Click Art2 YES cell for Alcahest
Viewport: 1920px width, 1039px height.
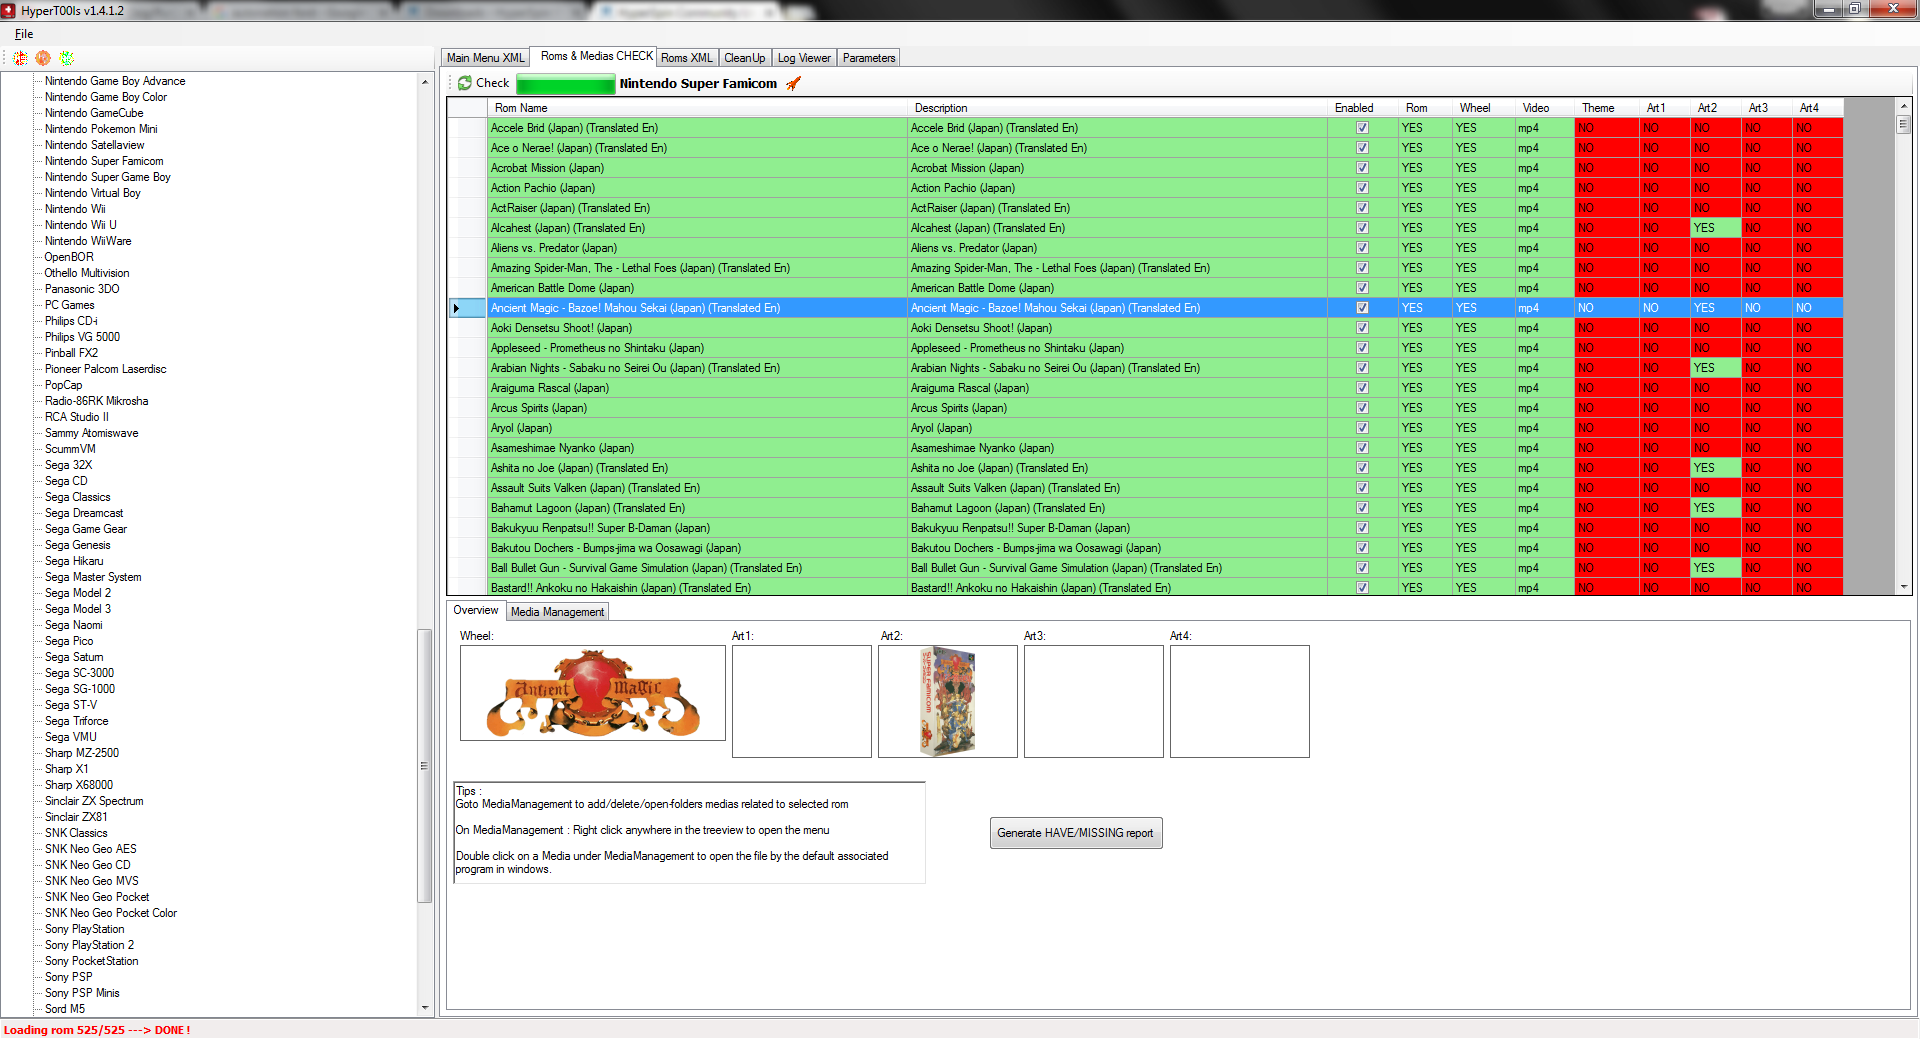[x=1715, y=228]
